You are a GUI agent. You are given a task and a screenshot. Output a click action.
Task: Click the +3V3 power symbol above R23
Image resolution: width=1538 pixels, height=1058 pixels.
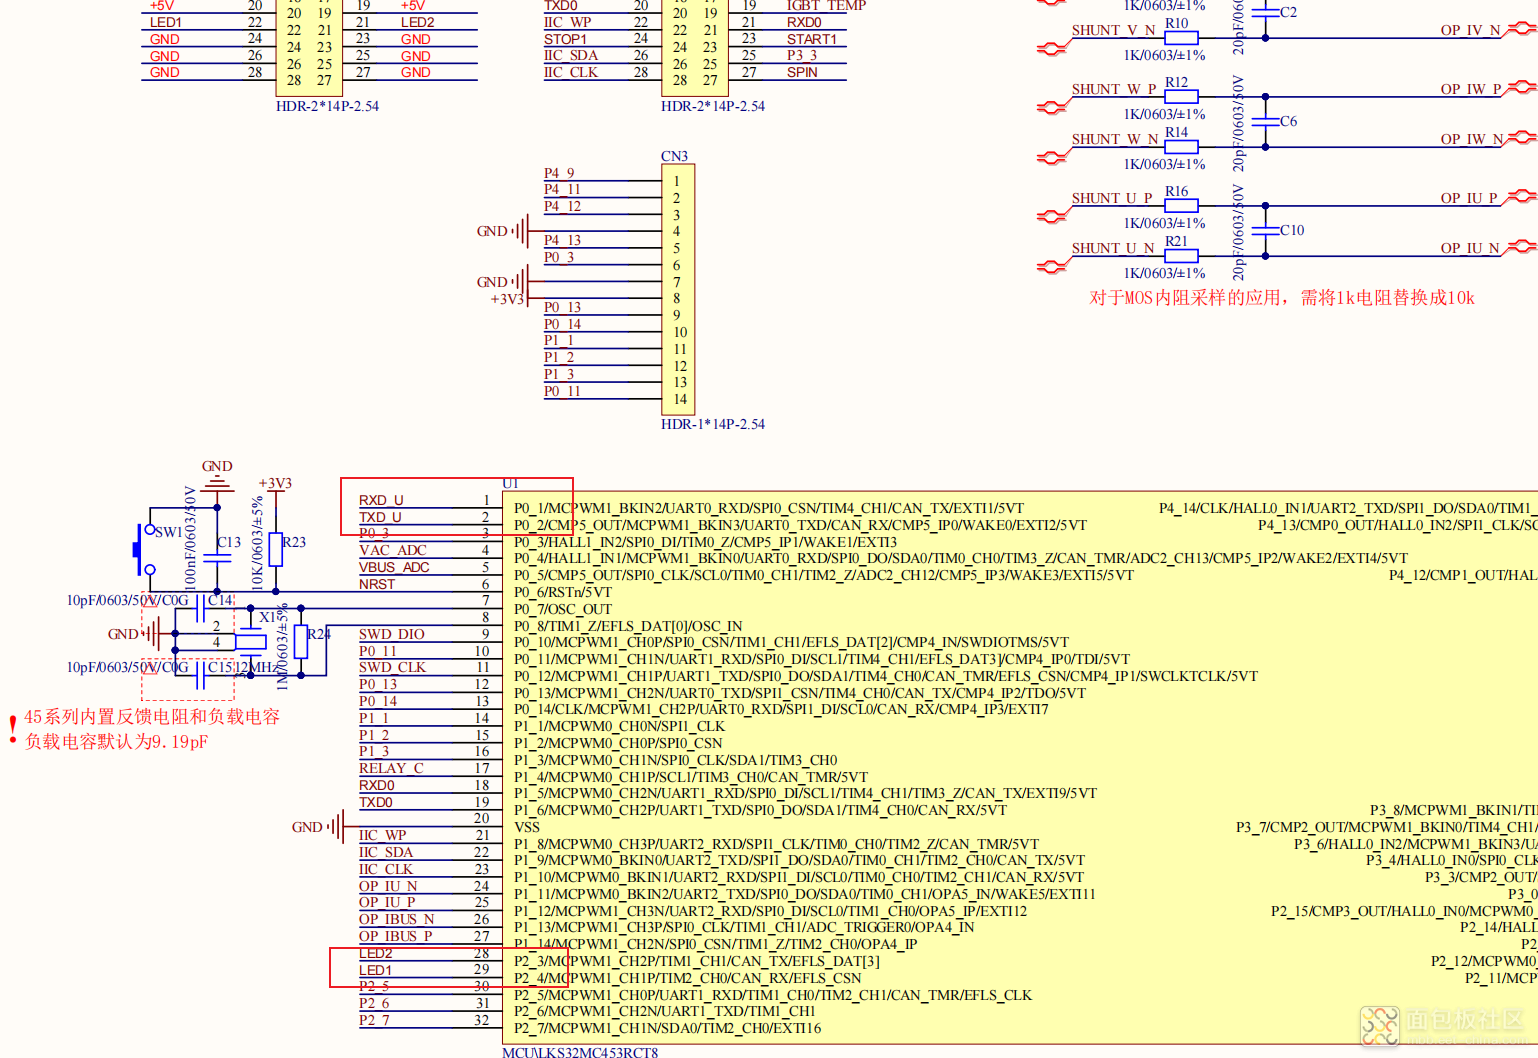click(275, 483)
